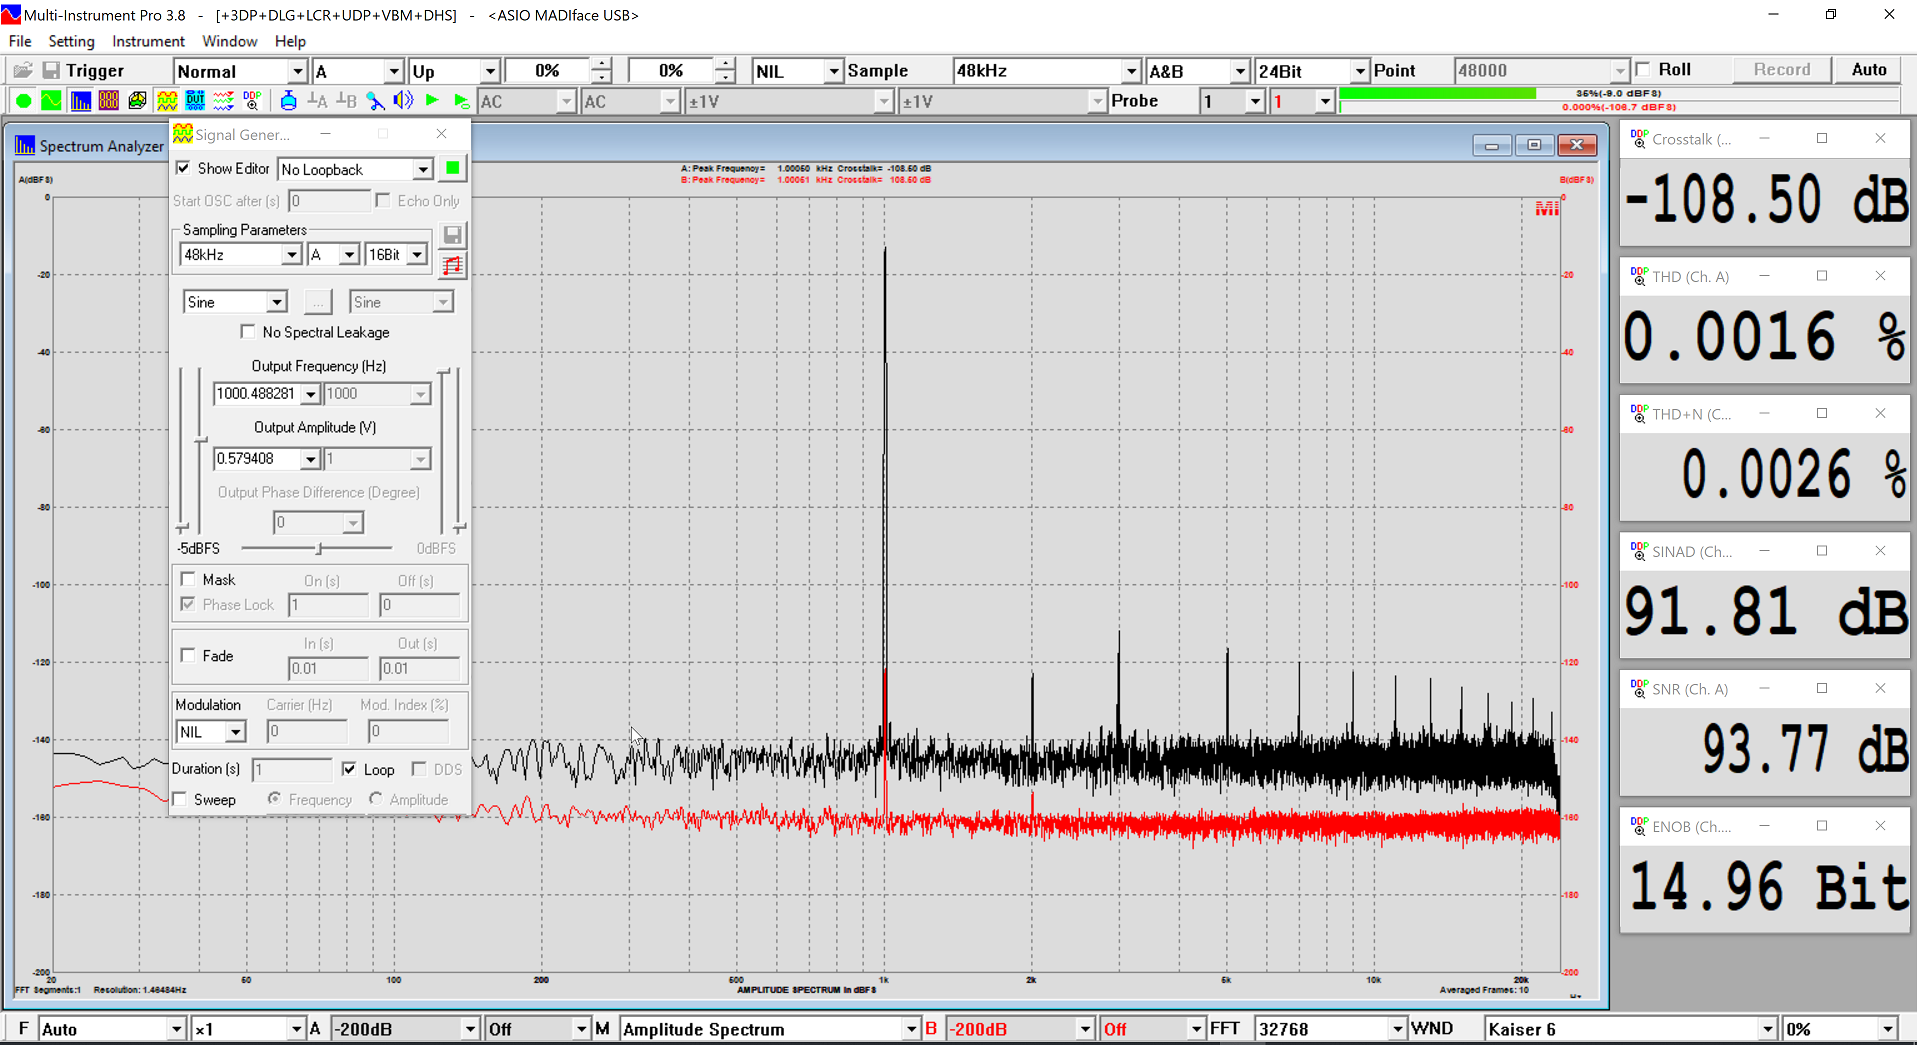
Task: Open the Help menu
Action: click(290, 41)
